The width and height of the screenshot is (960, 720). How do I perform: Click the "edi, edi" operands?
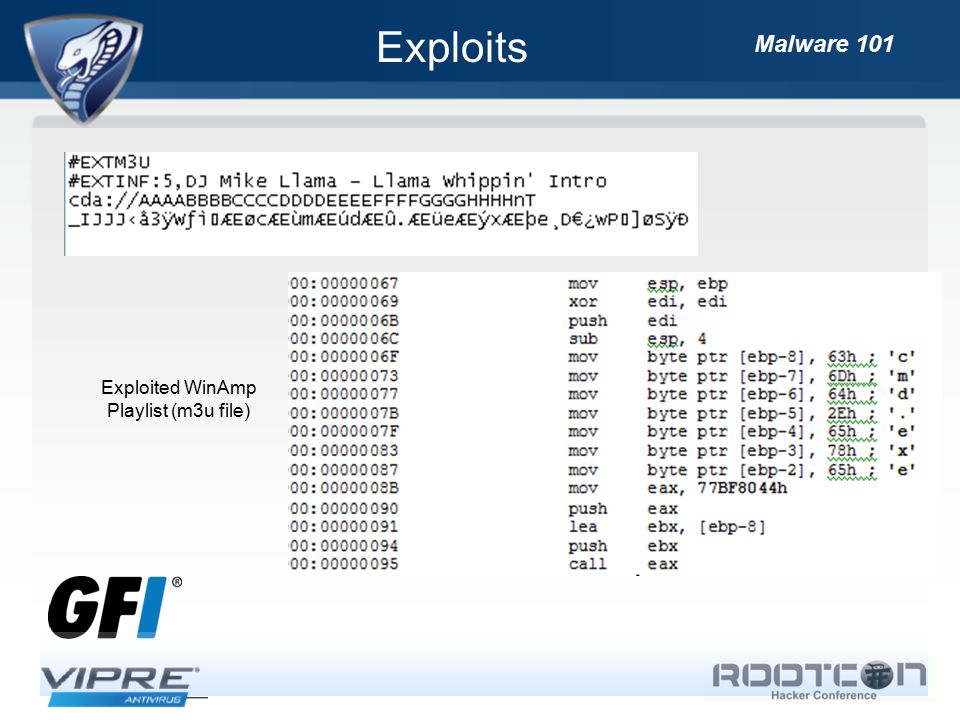coord(688,302)
